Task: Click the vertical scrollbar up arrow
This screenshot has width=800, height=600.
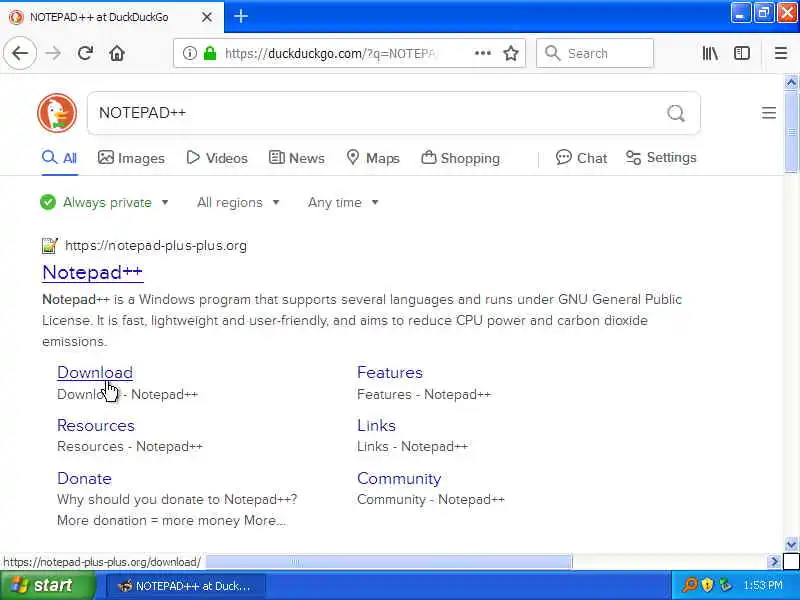Action: click(791, 82)
